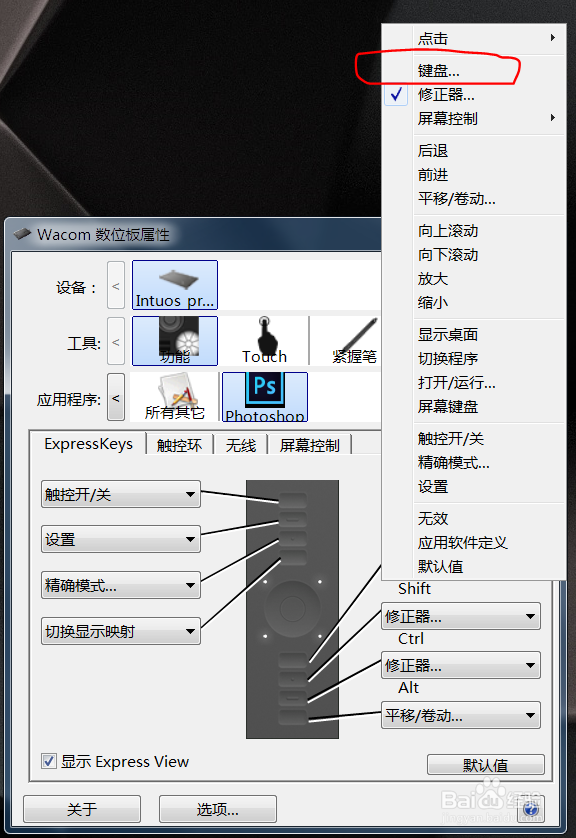576x838 pixels.
Task: Select 显示桌面 menu item
Action: coord(474,334)
